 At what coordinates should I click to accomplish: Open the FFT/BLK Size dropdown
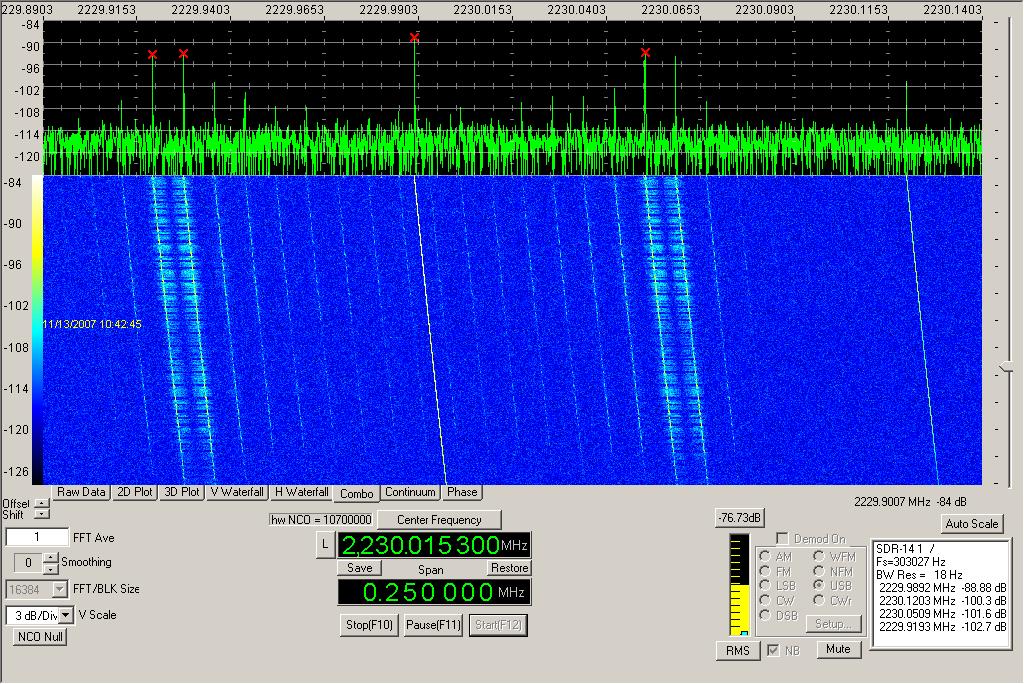click(59, 589)
